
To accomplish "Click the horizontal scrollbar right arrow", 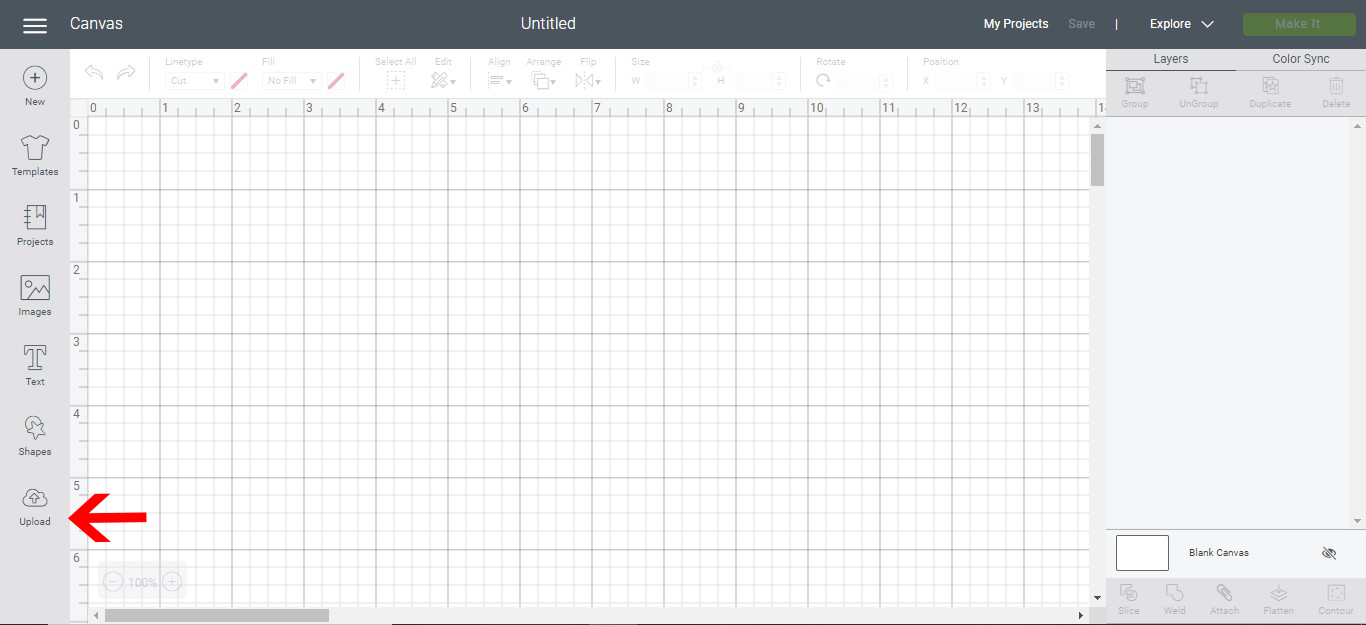I will (1081, 616).
